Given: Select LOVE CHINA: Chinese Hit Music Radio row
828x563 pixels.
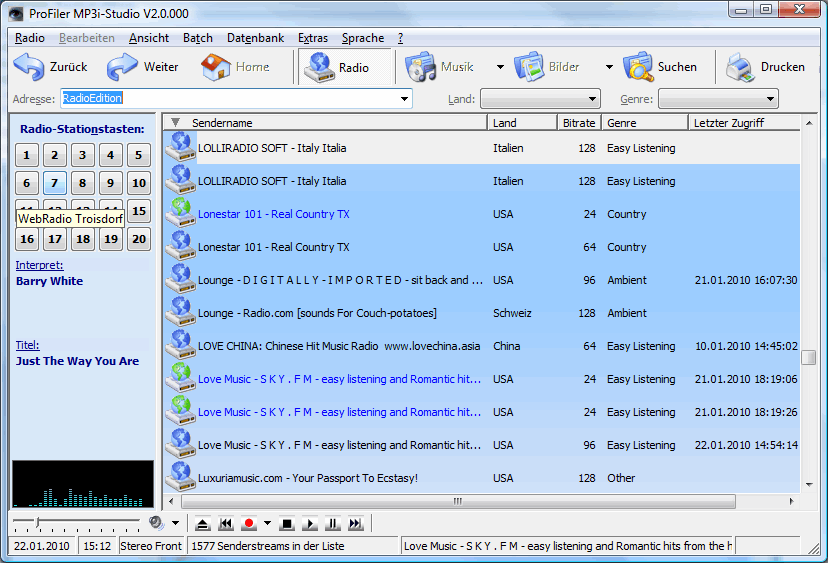Looking at the screenshot, I should coord(482,346).
